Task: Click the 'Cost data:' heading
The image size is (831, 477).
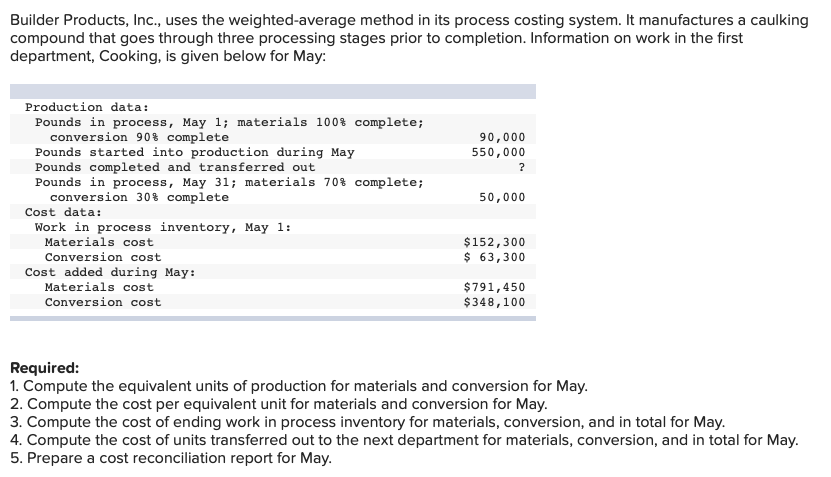Action: (63, 212)
